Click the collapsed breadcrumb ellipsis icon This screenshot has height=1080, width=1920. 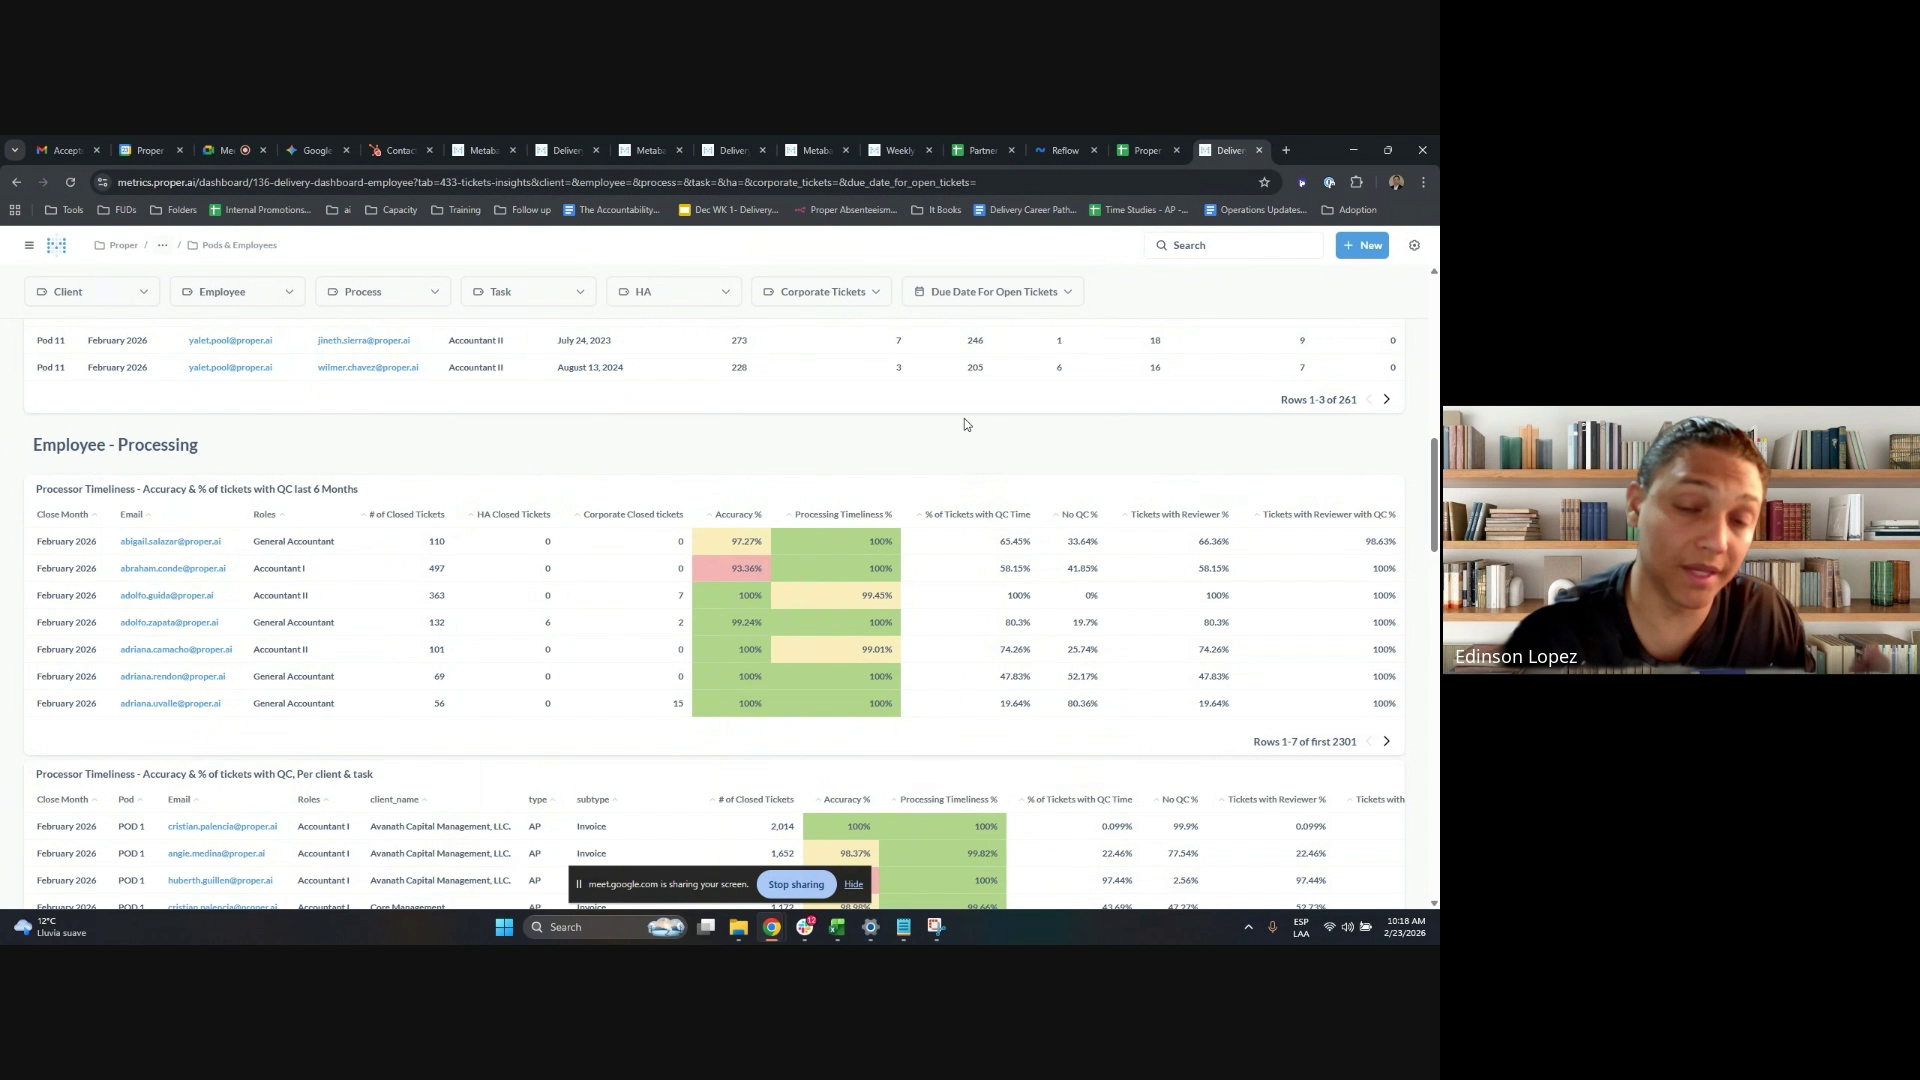pos(162,245)
